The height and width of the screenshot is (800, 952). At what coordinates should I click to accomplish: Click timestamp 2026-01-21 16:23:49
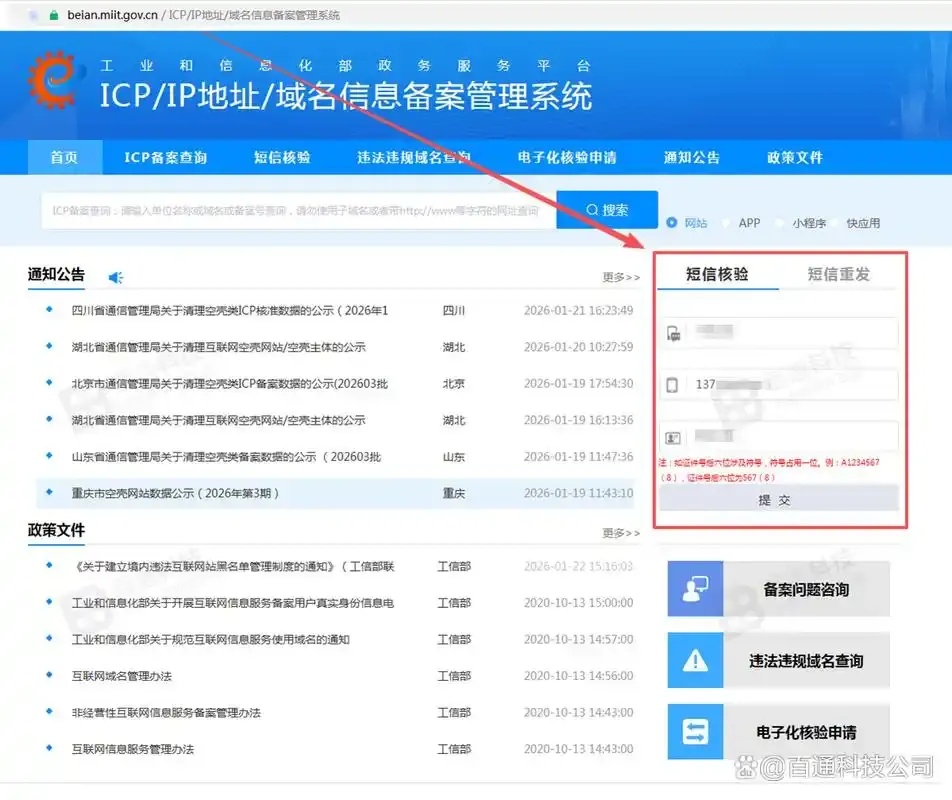click(x=579, y=310)
